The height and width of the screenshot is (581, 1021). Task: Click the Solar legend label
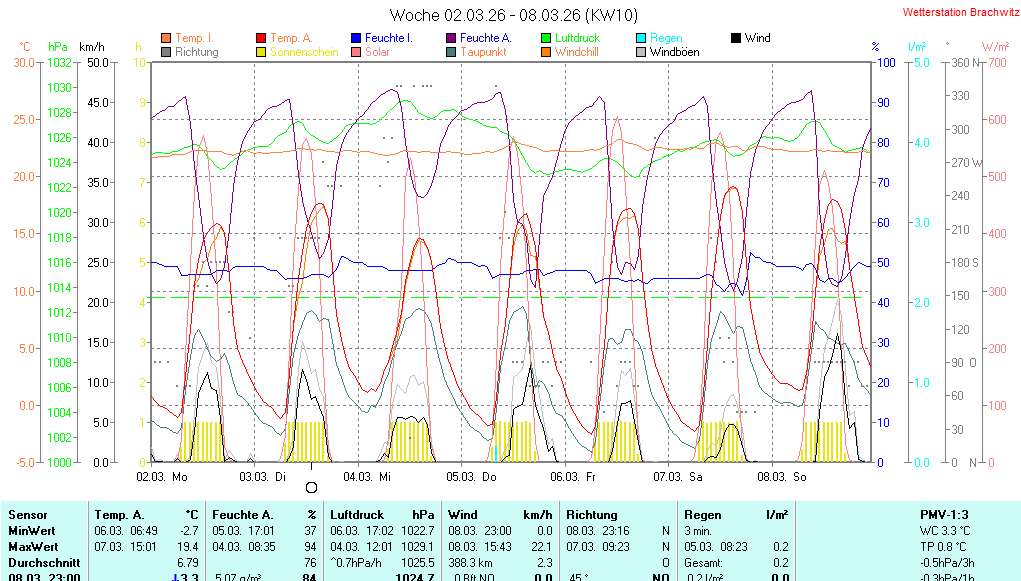point(377,52)
